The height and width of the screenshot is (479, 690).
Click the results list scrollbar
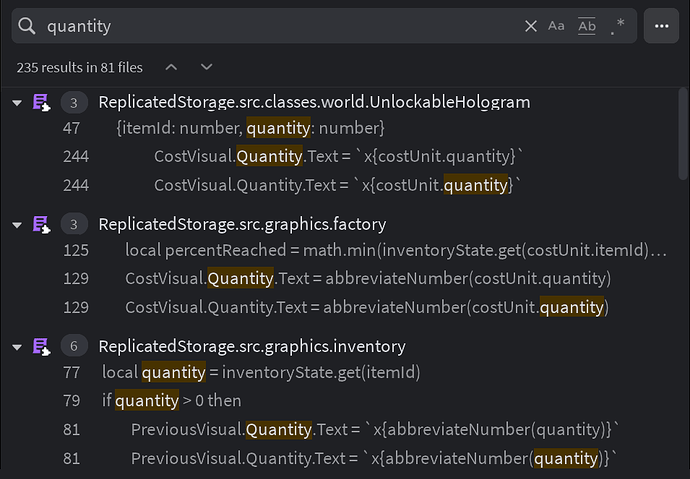pos(683,134)
